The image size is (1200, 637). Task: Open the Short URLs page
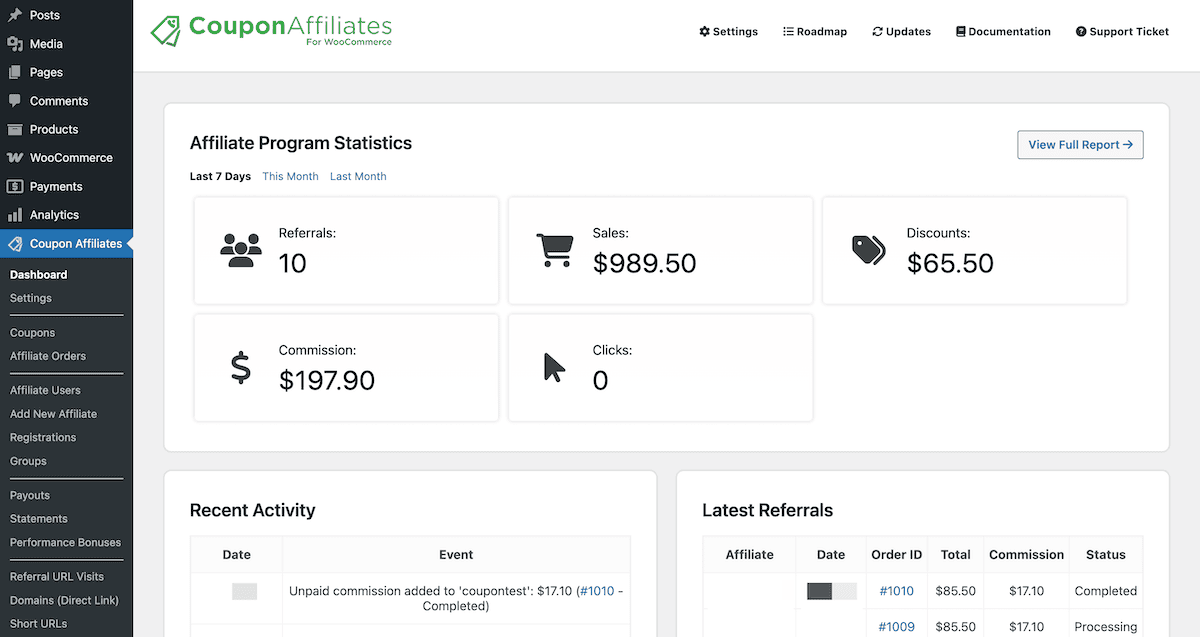click(39, 624)
